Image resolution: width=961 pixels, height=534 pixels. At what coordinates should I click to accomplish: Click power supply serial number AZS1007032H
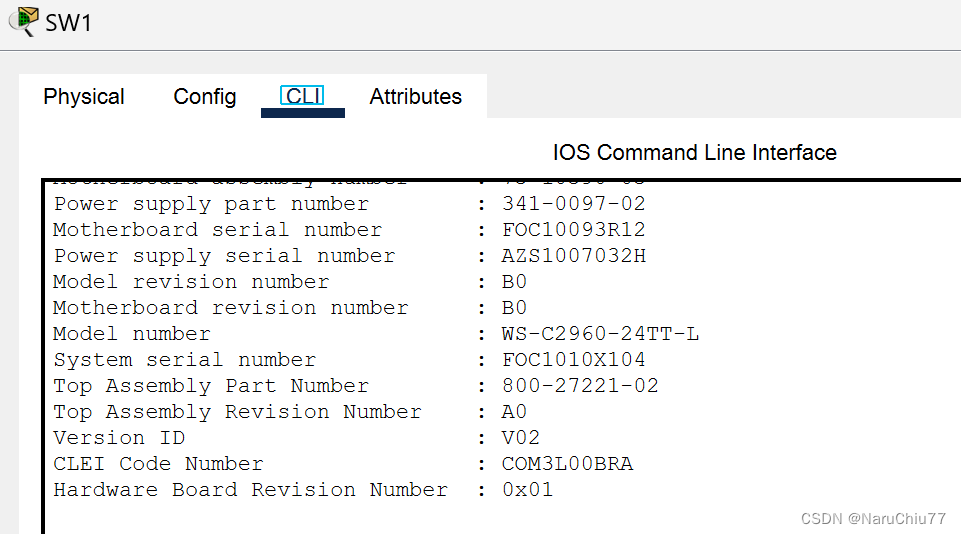(574, 256)
